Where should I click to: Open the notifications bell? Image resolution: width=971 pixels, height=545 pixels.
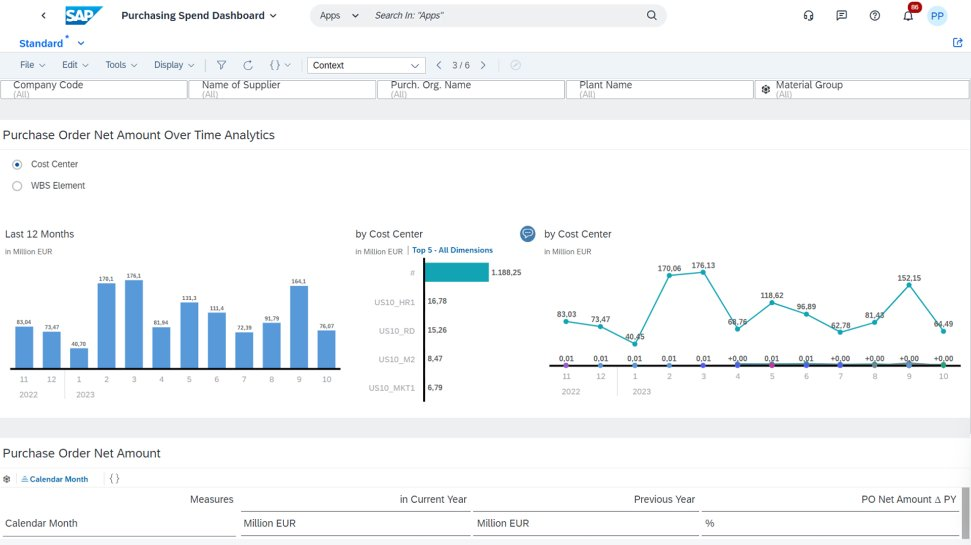click(x=908, y=16)
